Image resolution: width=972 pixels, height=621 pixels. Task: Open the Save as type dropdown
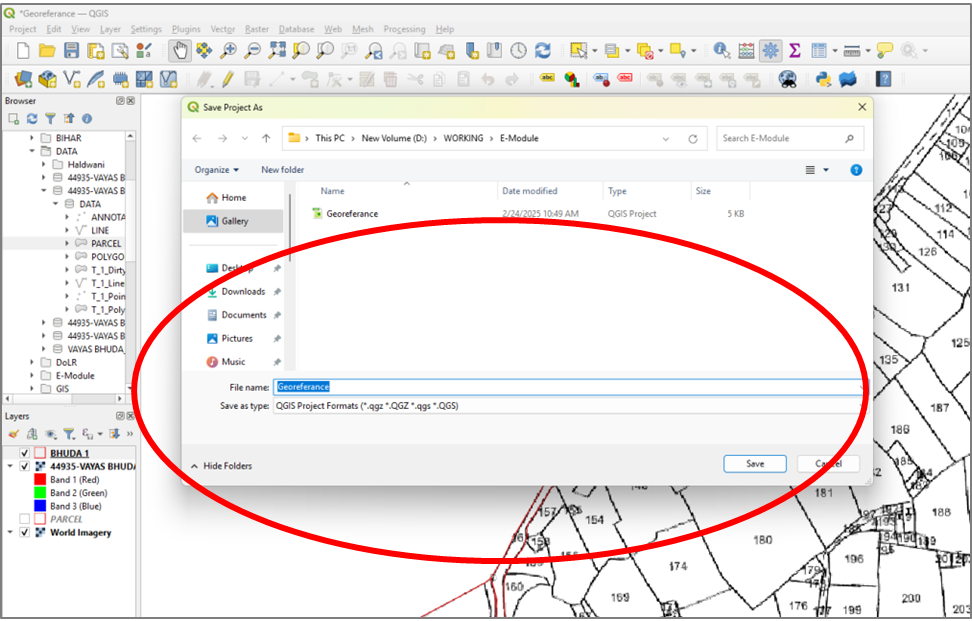[566, 406]
